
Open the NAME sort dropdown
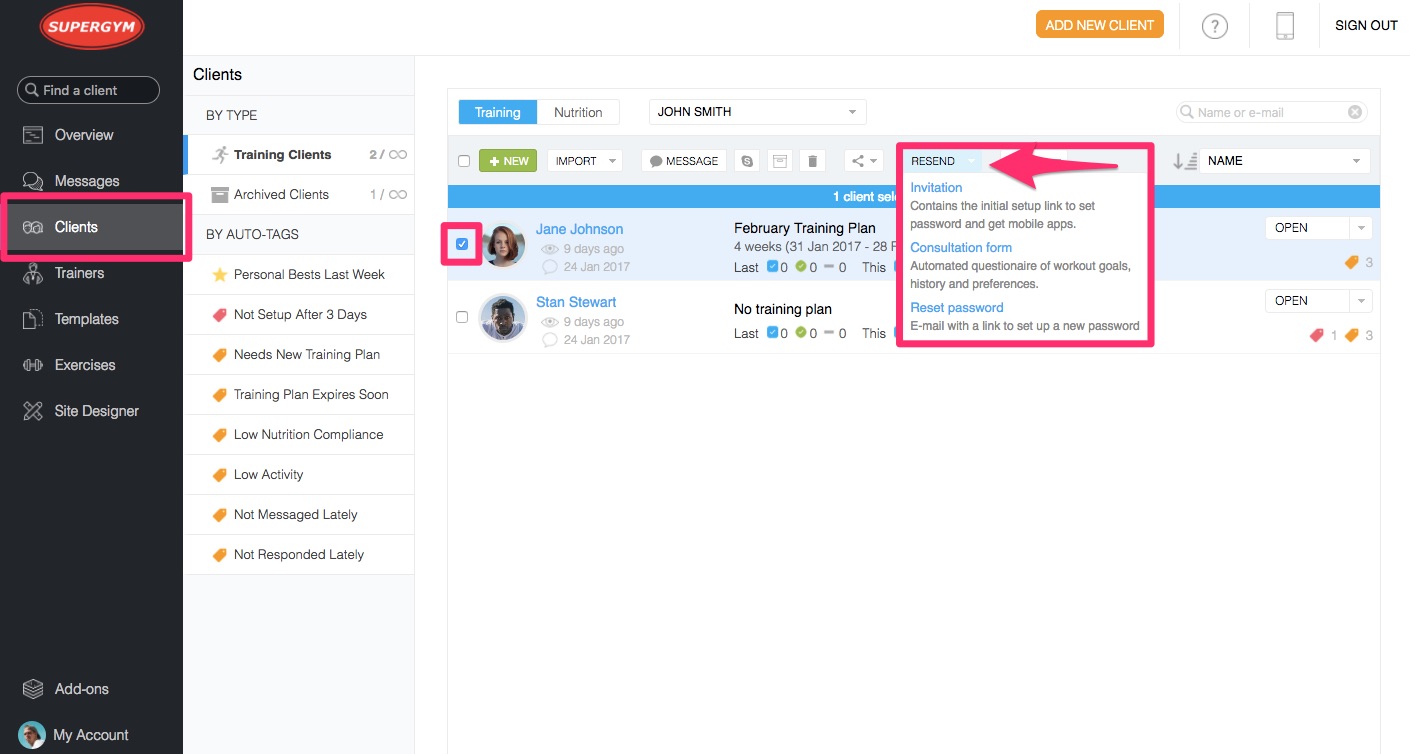click(1285, 161)
